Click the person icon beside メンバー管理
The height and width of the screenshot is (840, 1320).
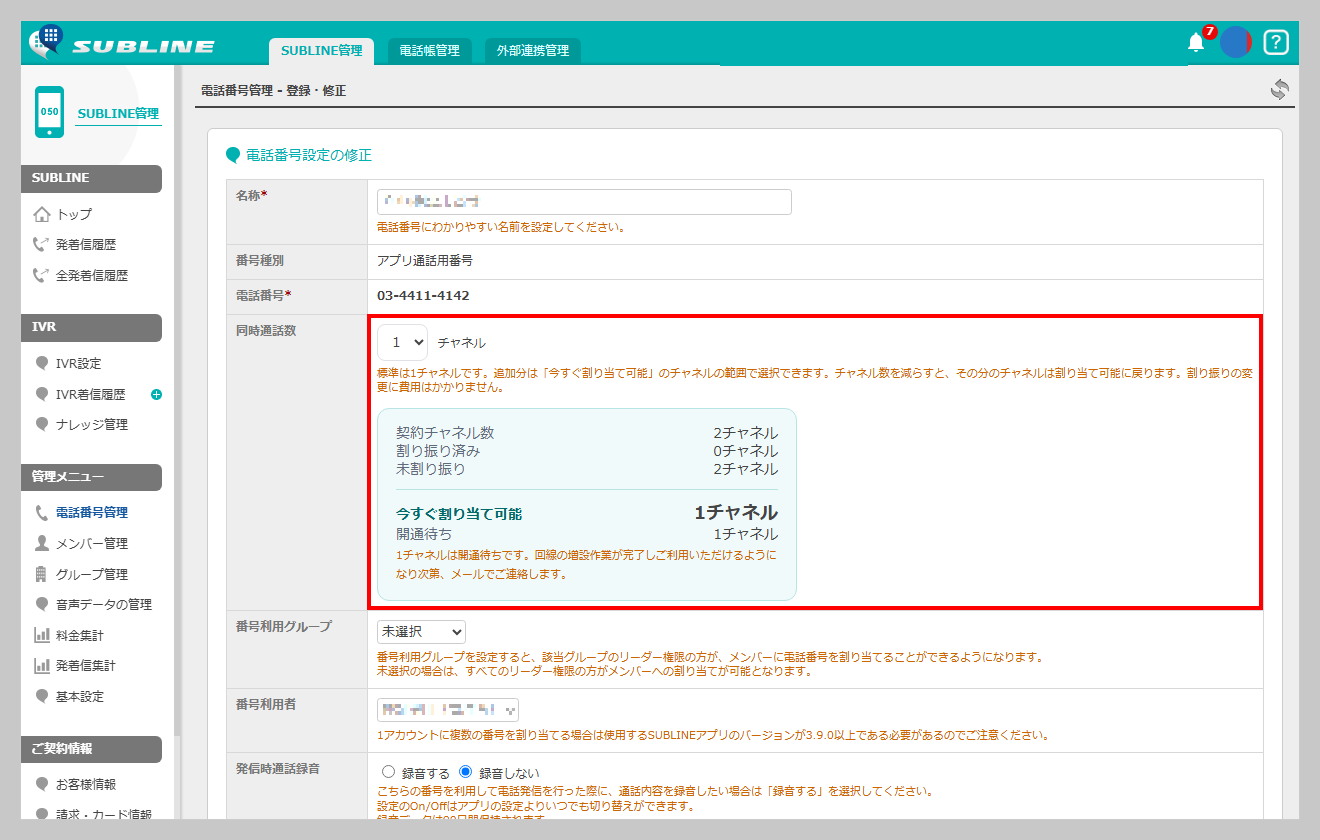pos(41,543)
